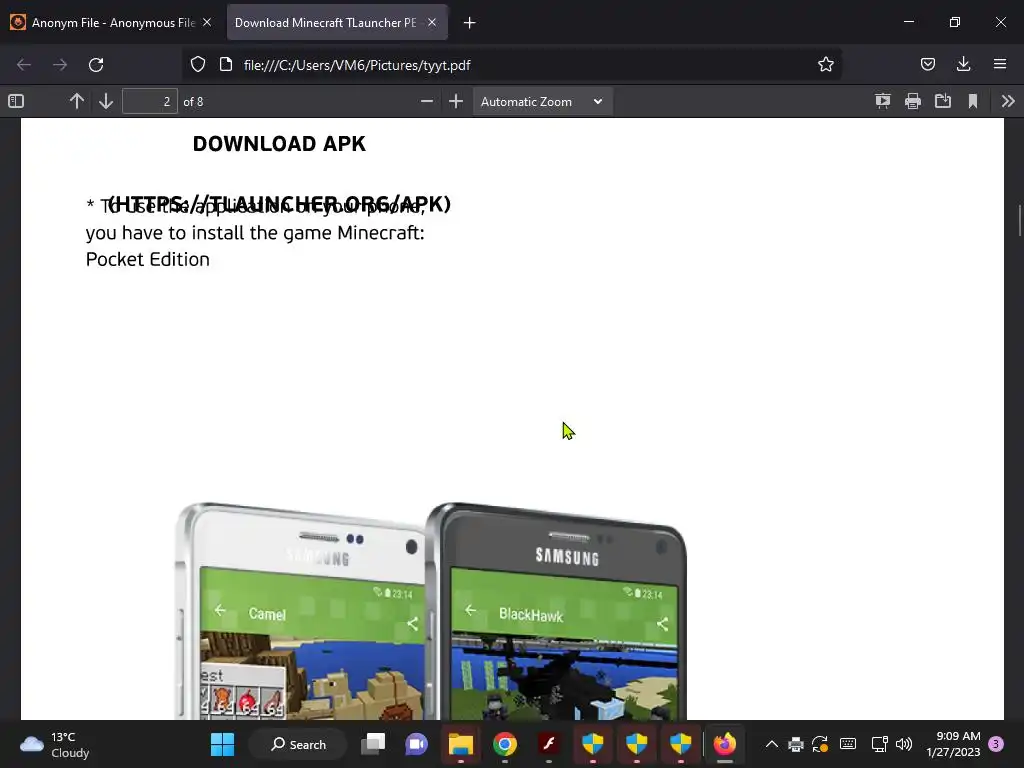1024x768 pixels.
Task: Toggle the PDF sidebar panel
Action: (16, 101)
